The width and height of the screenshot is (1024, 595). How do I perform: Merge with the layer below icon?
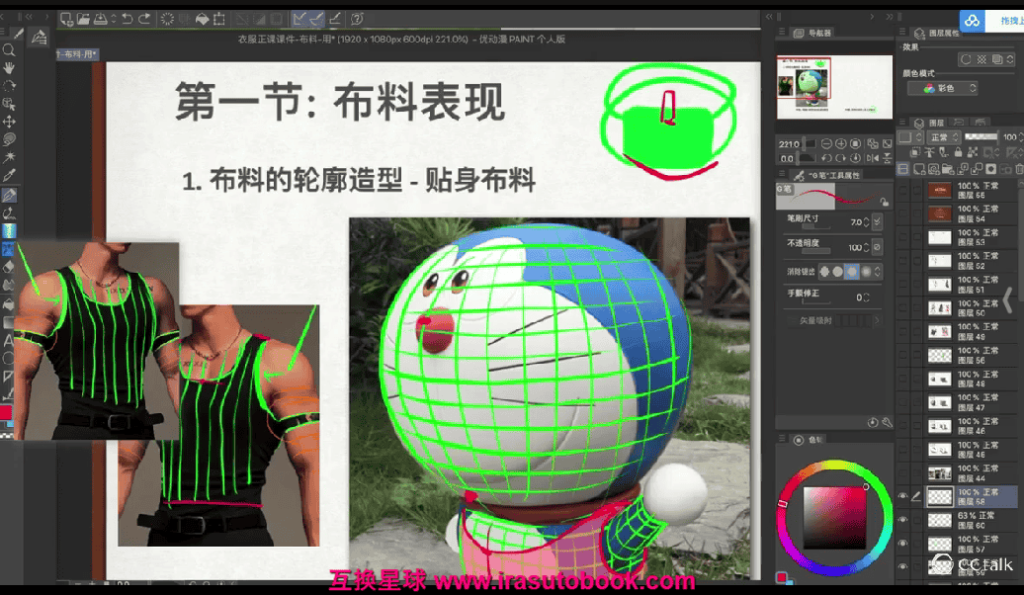pos(976,169)
